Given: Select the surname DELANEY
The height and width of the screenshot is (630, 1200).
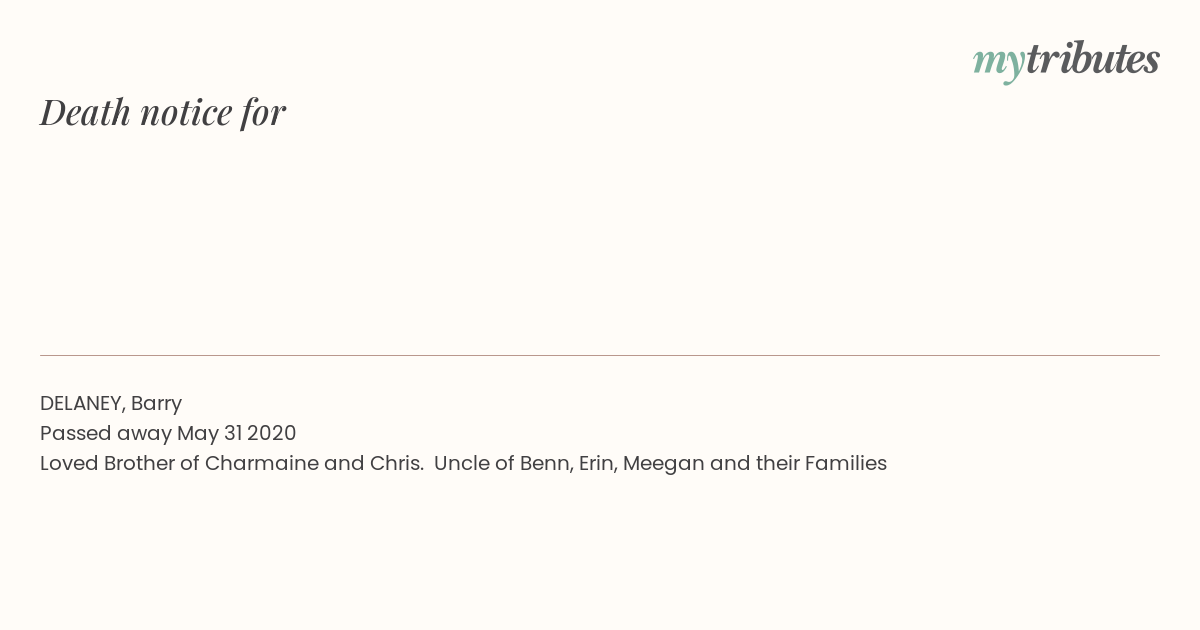Looking at the screenshot, I should point(82,404).
